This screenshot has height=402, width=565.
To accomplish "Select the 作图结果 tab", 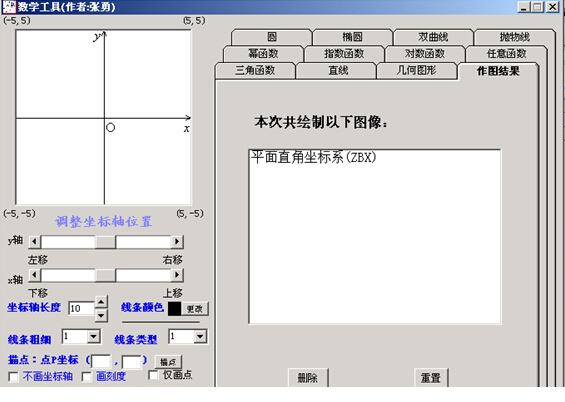I will click(498, 71).
